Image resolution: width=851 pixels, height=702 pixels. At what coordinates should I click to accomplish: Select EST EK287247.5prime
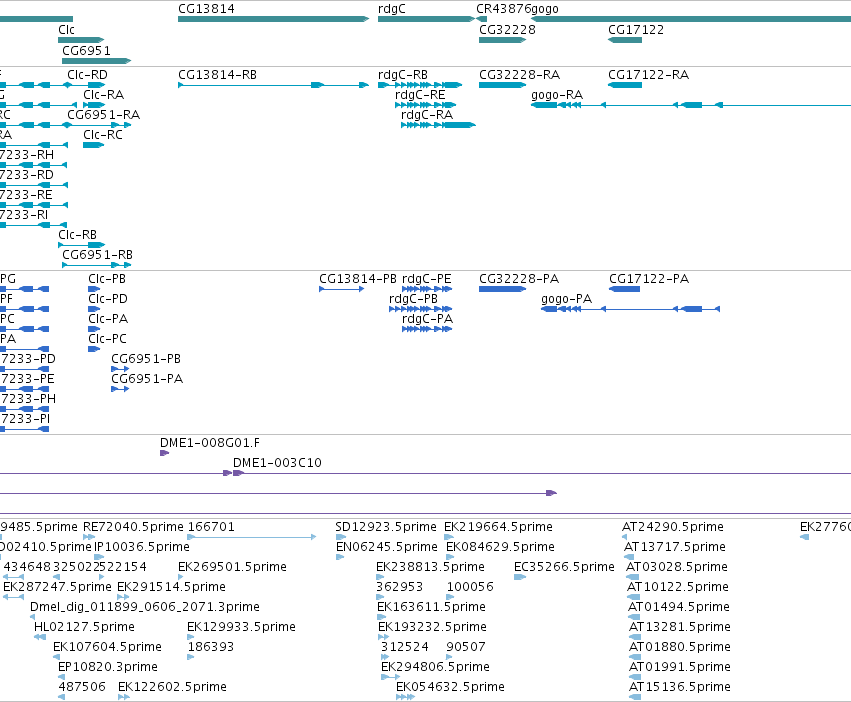point(14,597)
